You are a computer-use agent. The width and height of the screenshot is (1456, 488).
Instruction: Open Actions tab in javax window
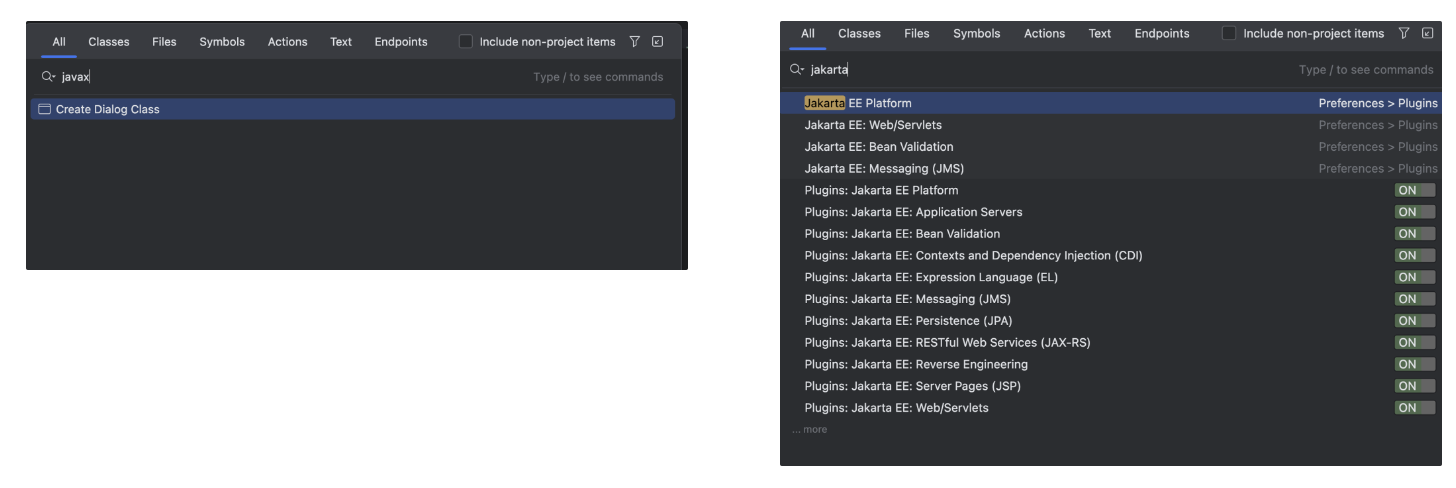click(287, 42)
